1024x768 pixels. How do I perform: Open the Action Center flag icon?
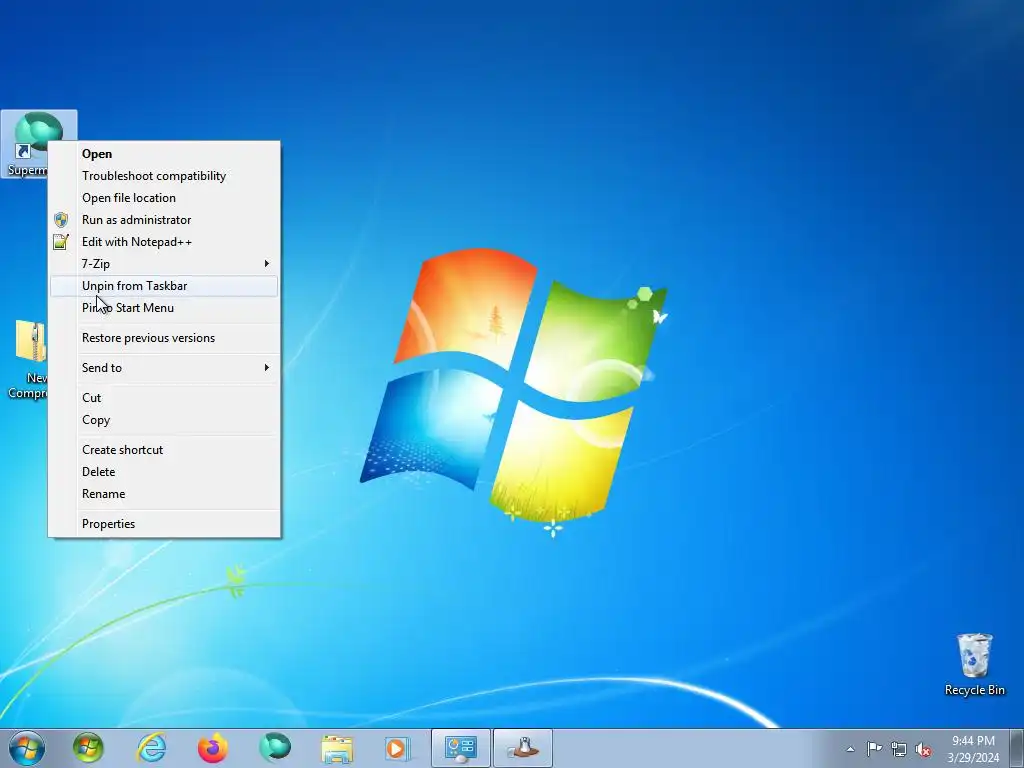874,749
